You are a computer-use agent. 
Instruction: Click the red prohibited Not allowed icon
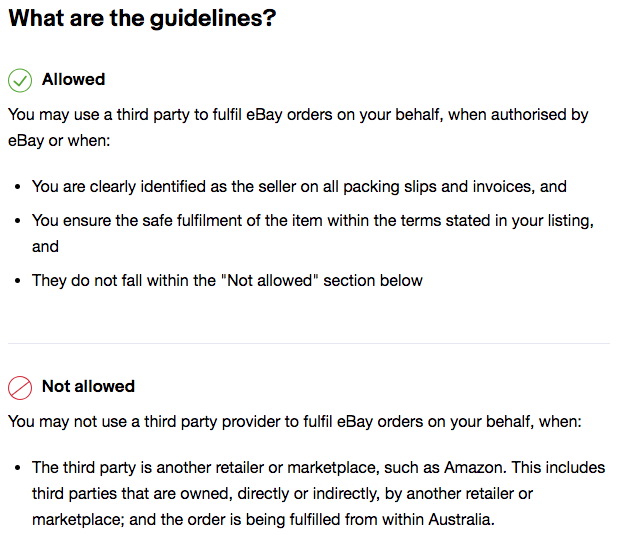[x=20, y=387]
